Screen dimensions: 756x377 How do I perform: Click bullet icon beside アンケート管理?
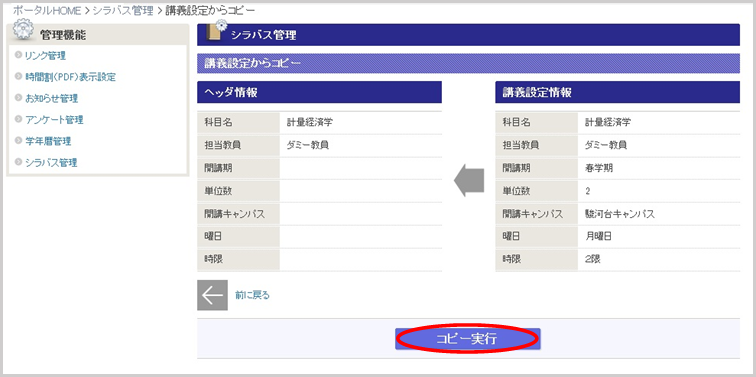coord(18,120)
